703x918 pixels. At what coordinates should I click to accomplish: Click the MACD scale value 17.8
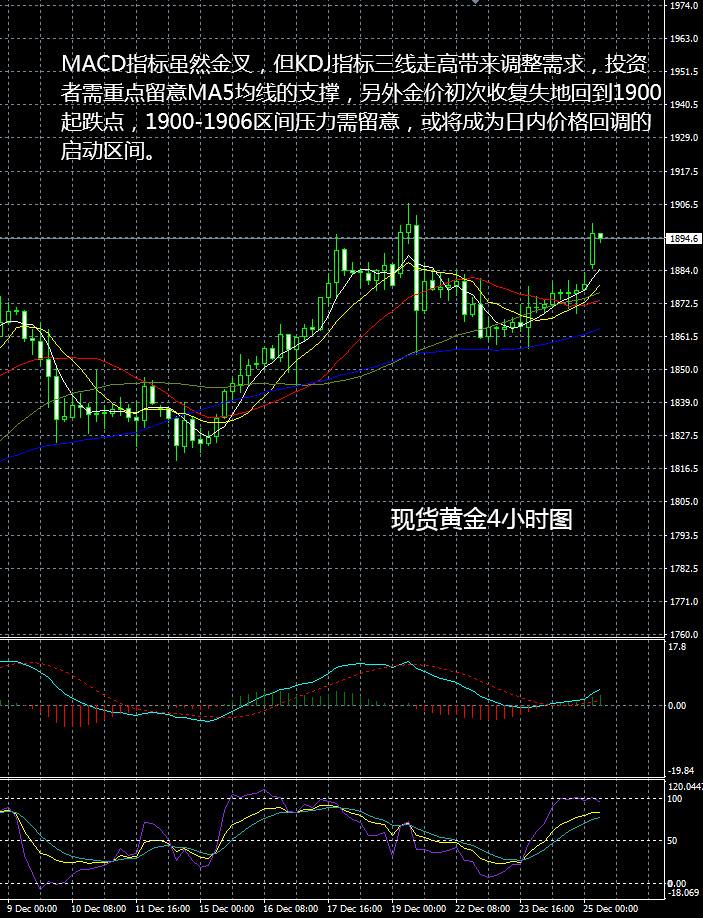(x=677, y=647)
